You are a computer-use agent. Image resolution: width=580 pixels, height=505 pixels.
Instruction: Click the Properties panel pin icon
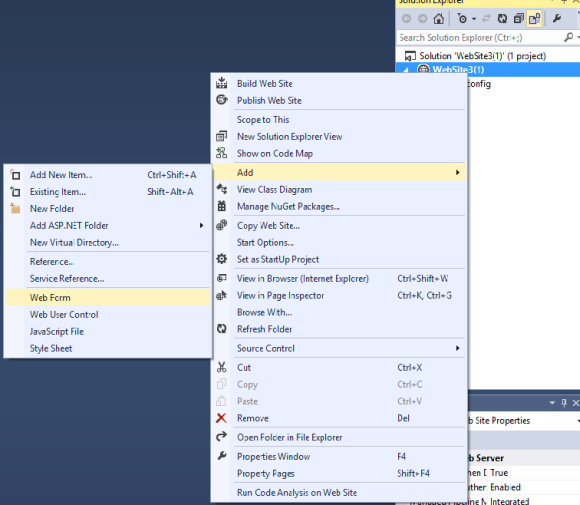564,403
